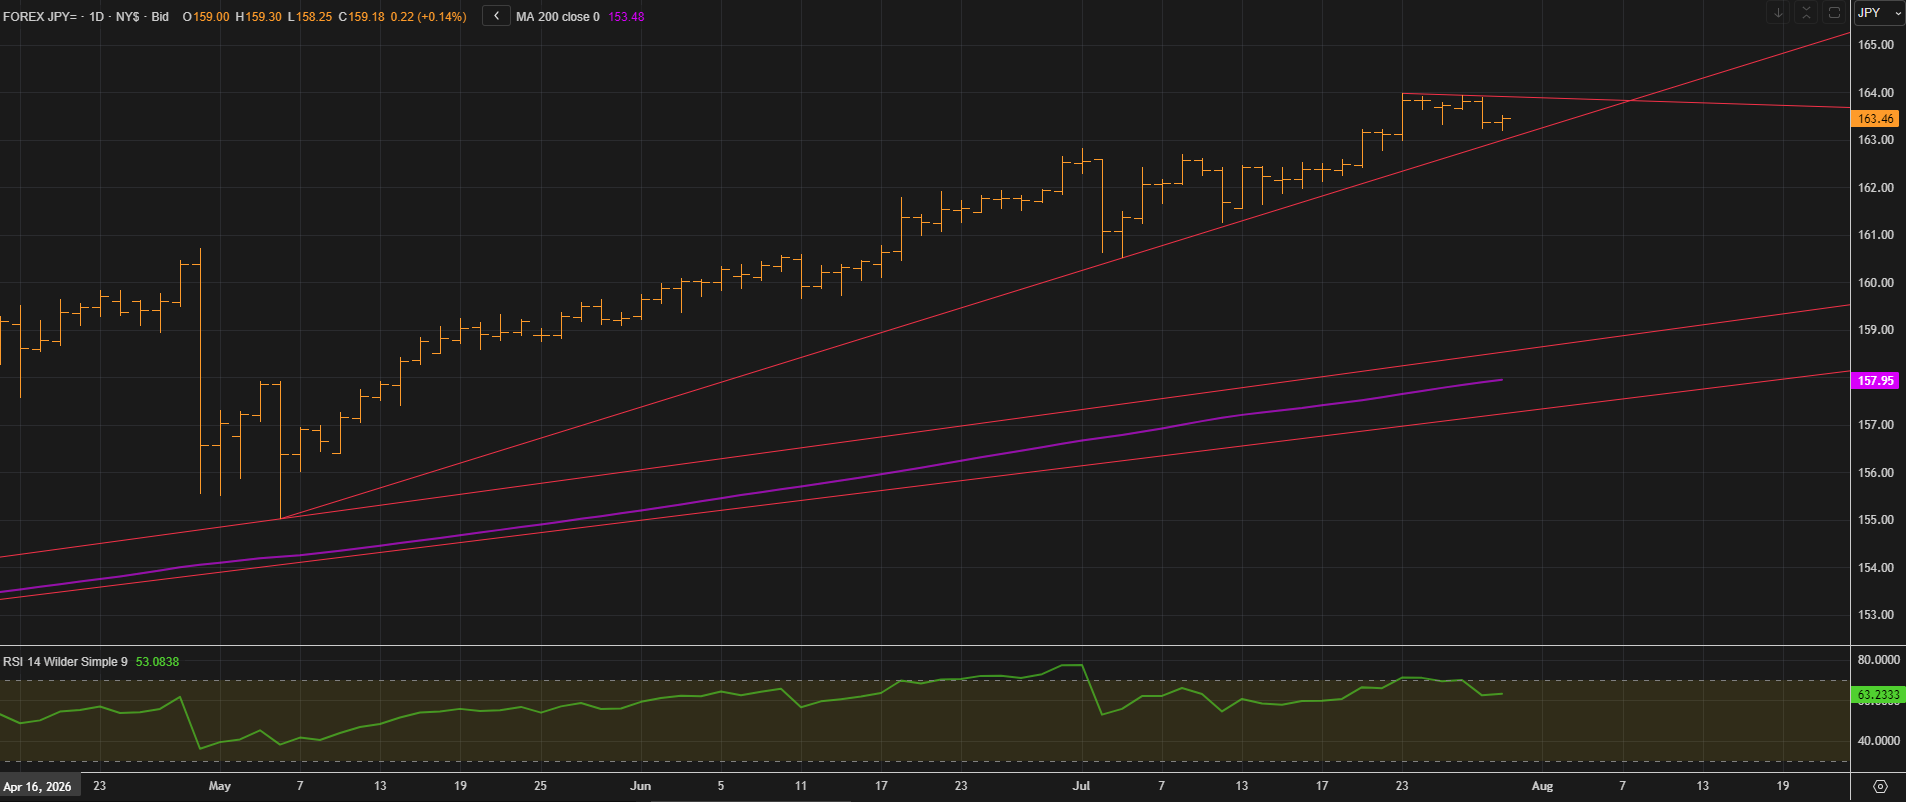
Task: Click the Apr 16, 2026 date label
Action: (x=38, y=787)
